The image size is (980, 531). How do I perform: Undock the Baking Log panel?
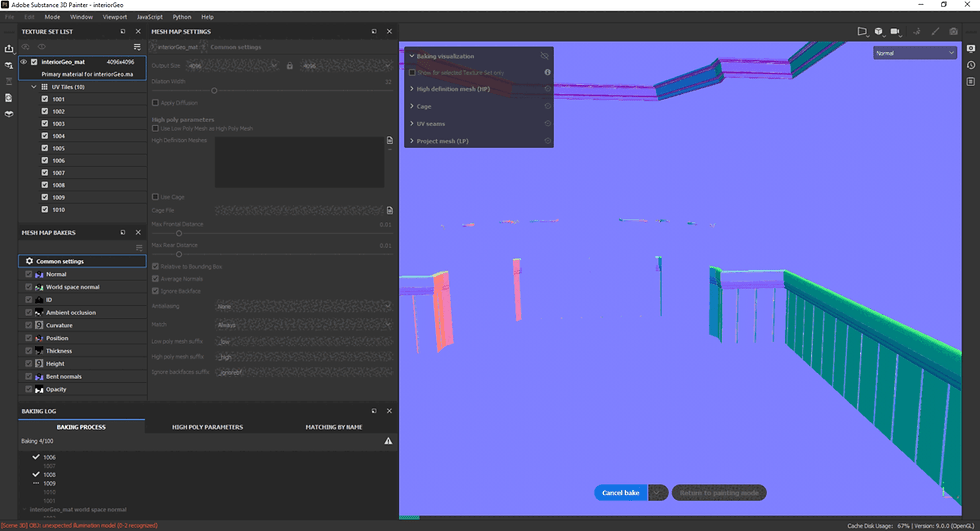pos(374,411)
